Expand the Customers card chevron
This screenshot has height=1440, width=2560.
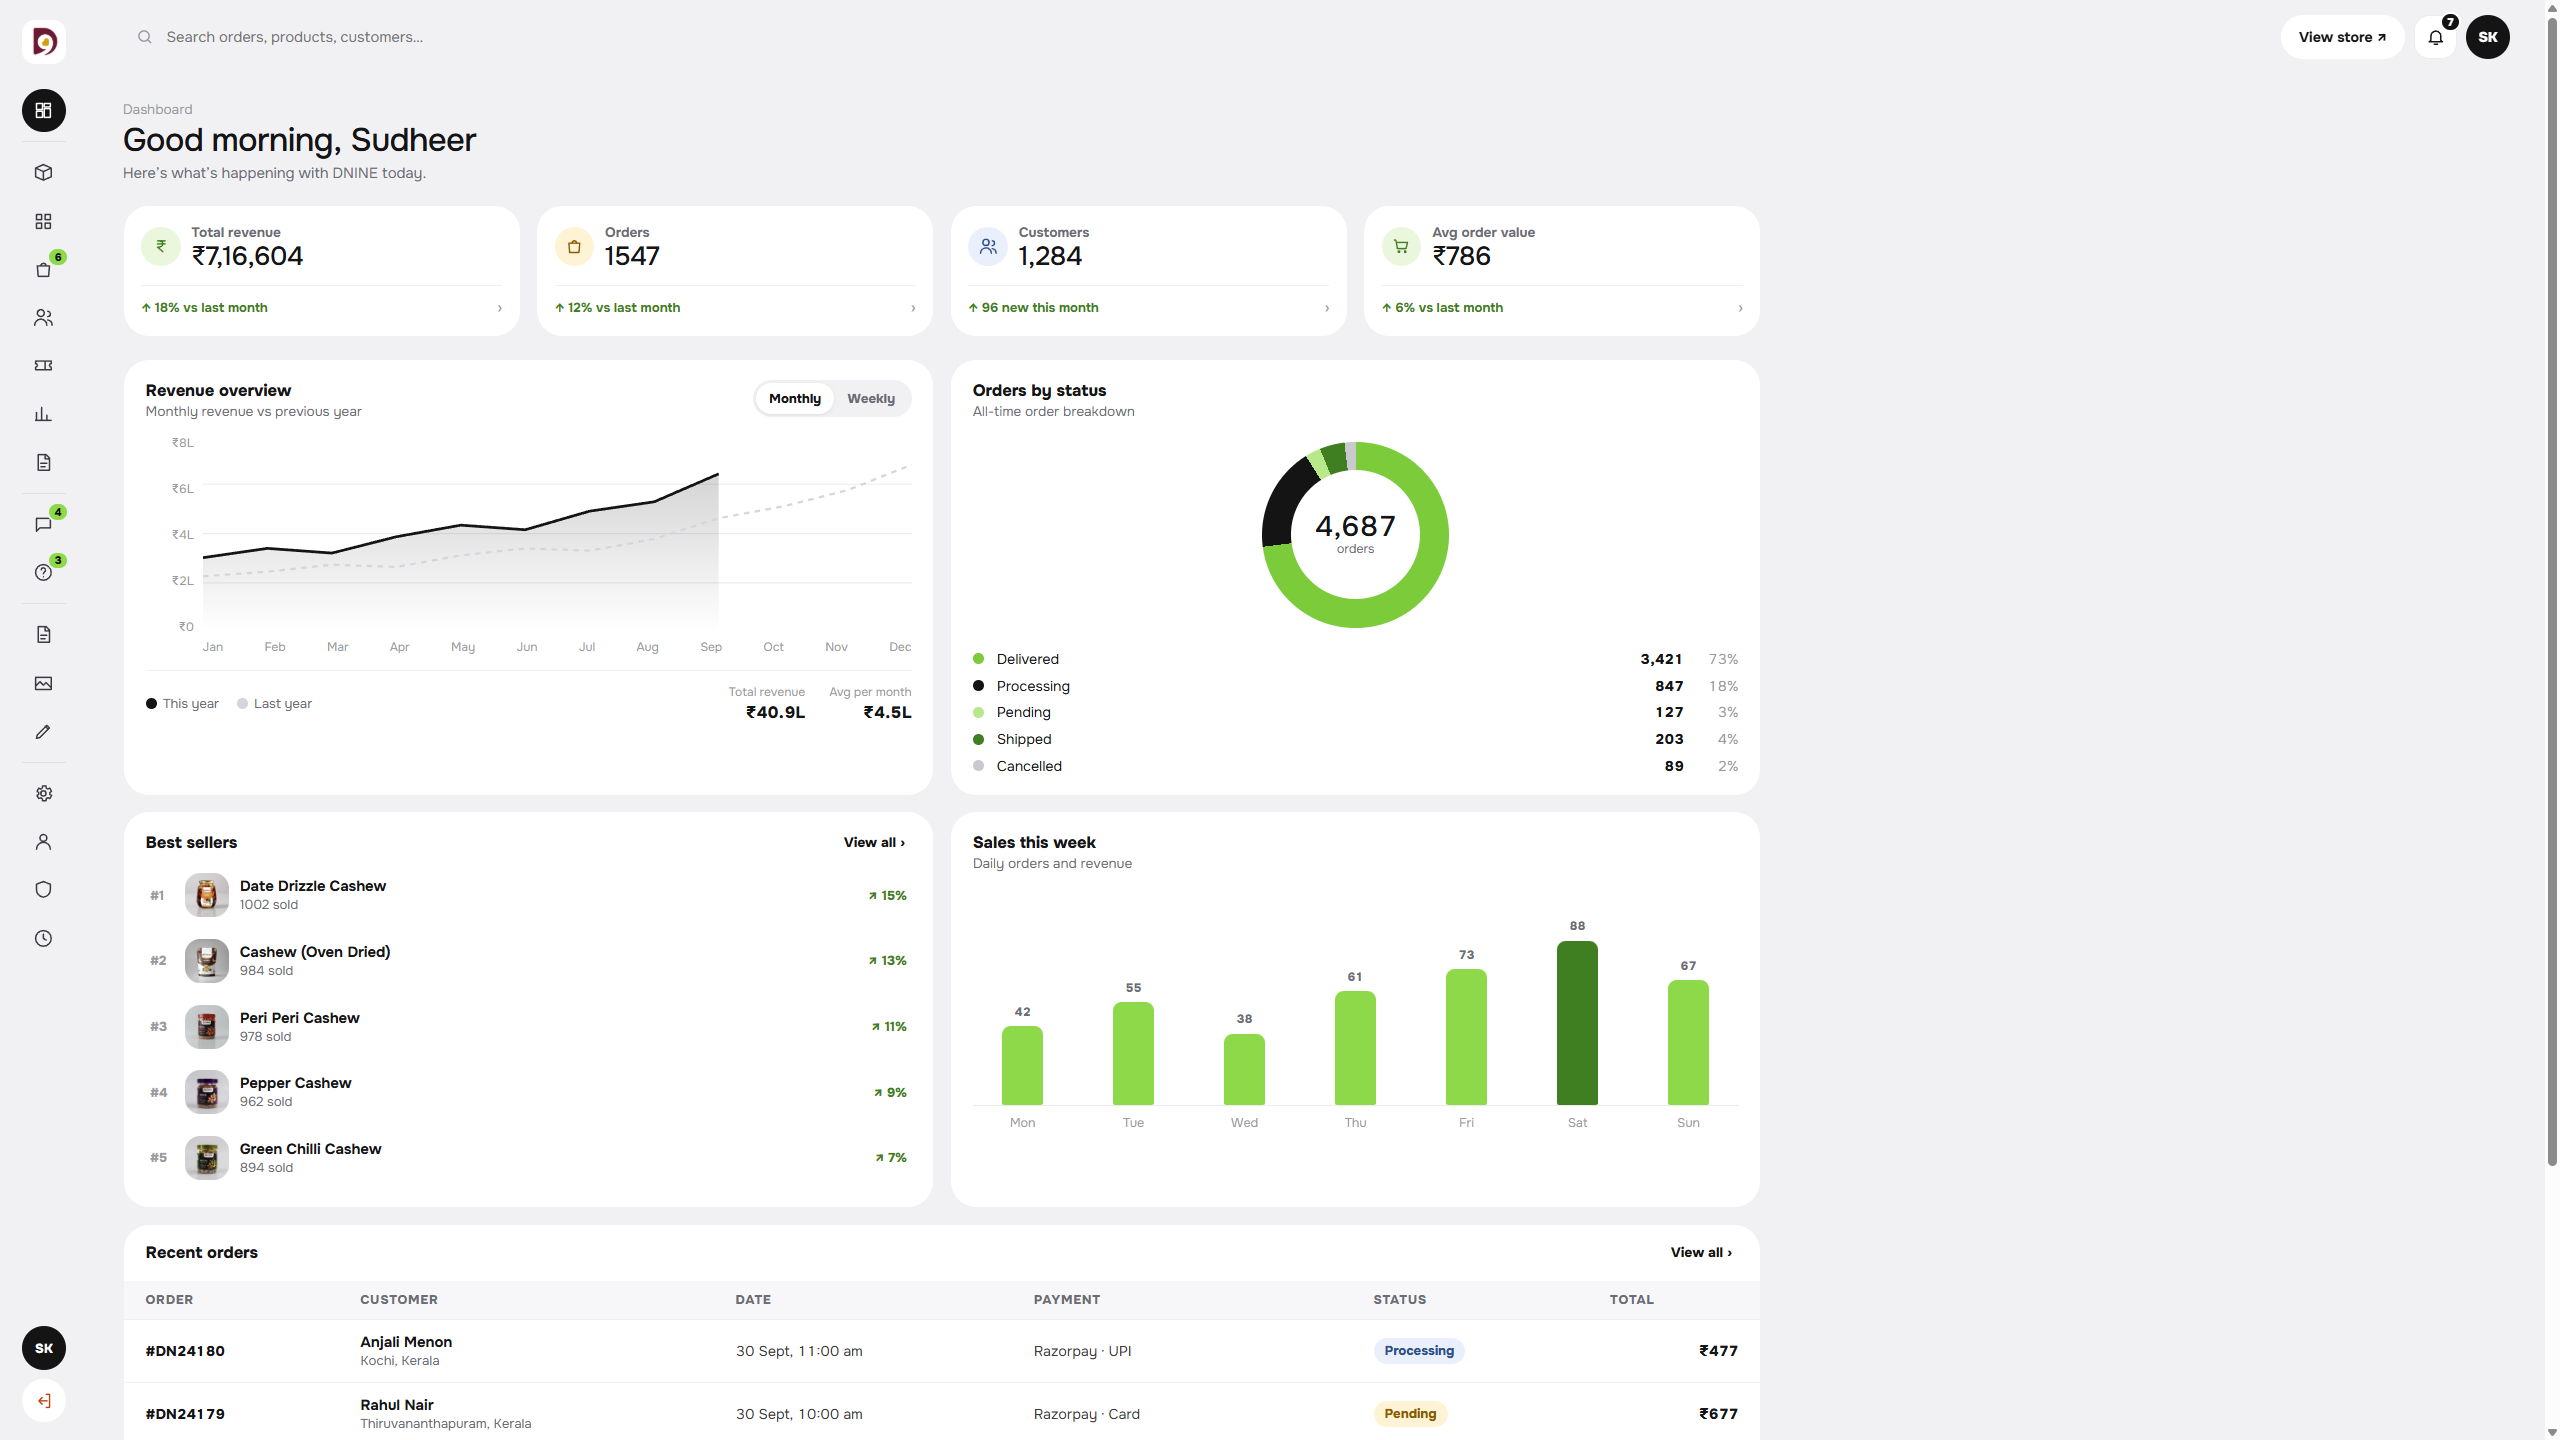click(x=1327, y=308)
